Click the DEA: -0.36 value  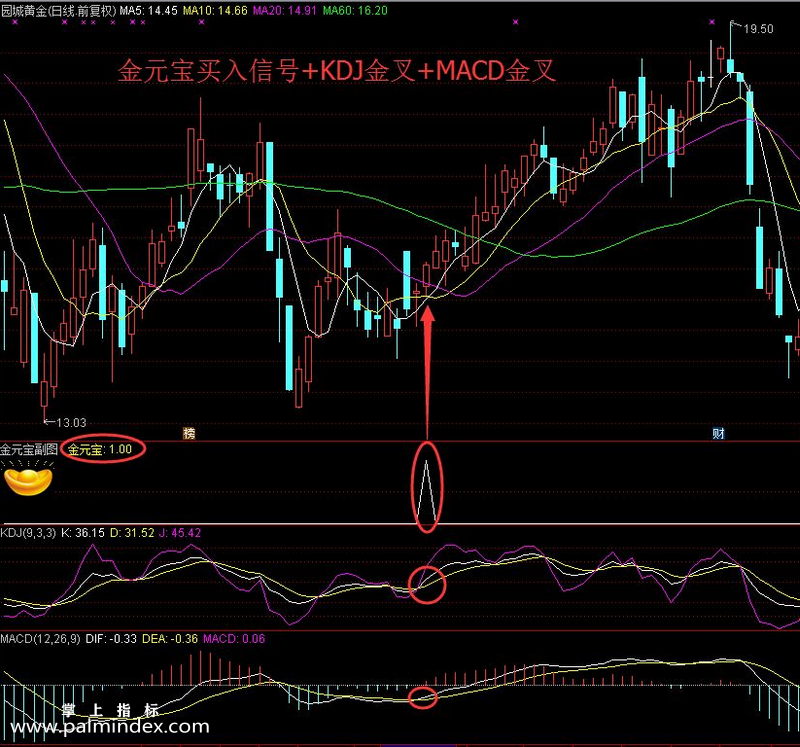point(170,639)
